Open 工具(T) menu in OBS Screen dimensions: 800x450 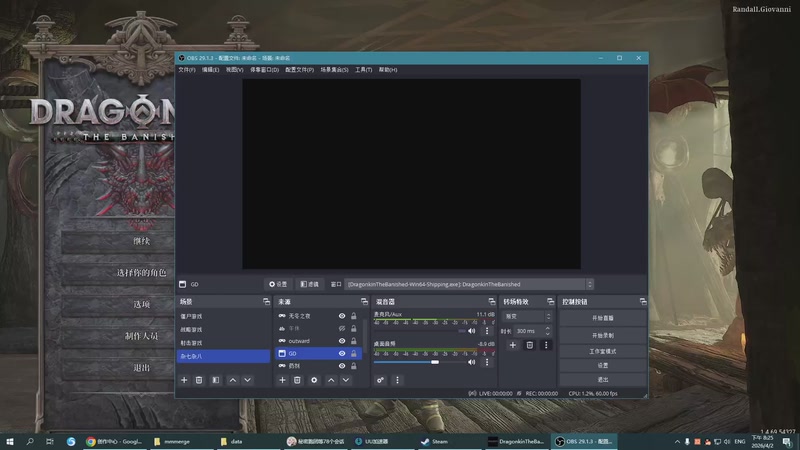pos(363,70)
